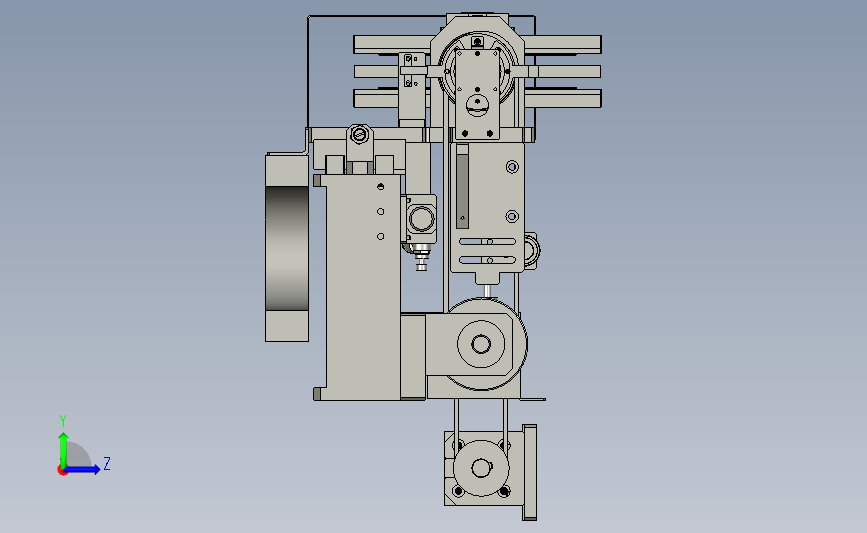Select the round port on the small valve block
The image size is (867, 533).
tap(421, 218)
